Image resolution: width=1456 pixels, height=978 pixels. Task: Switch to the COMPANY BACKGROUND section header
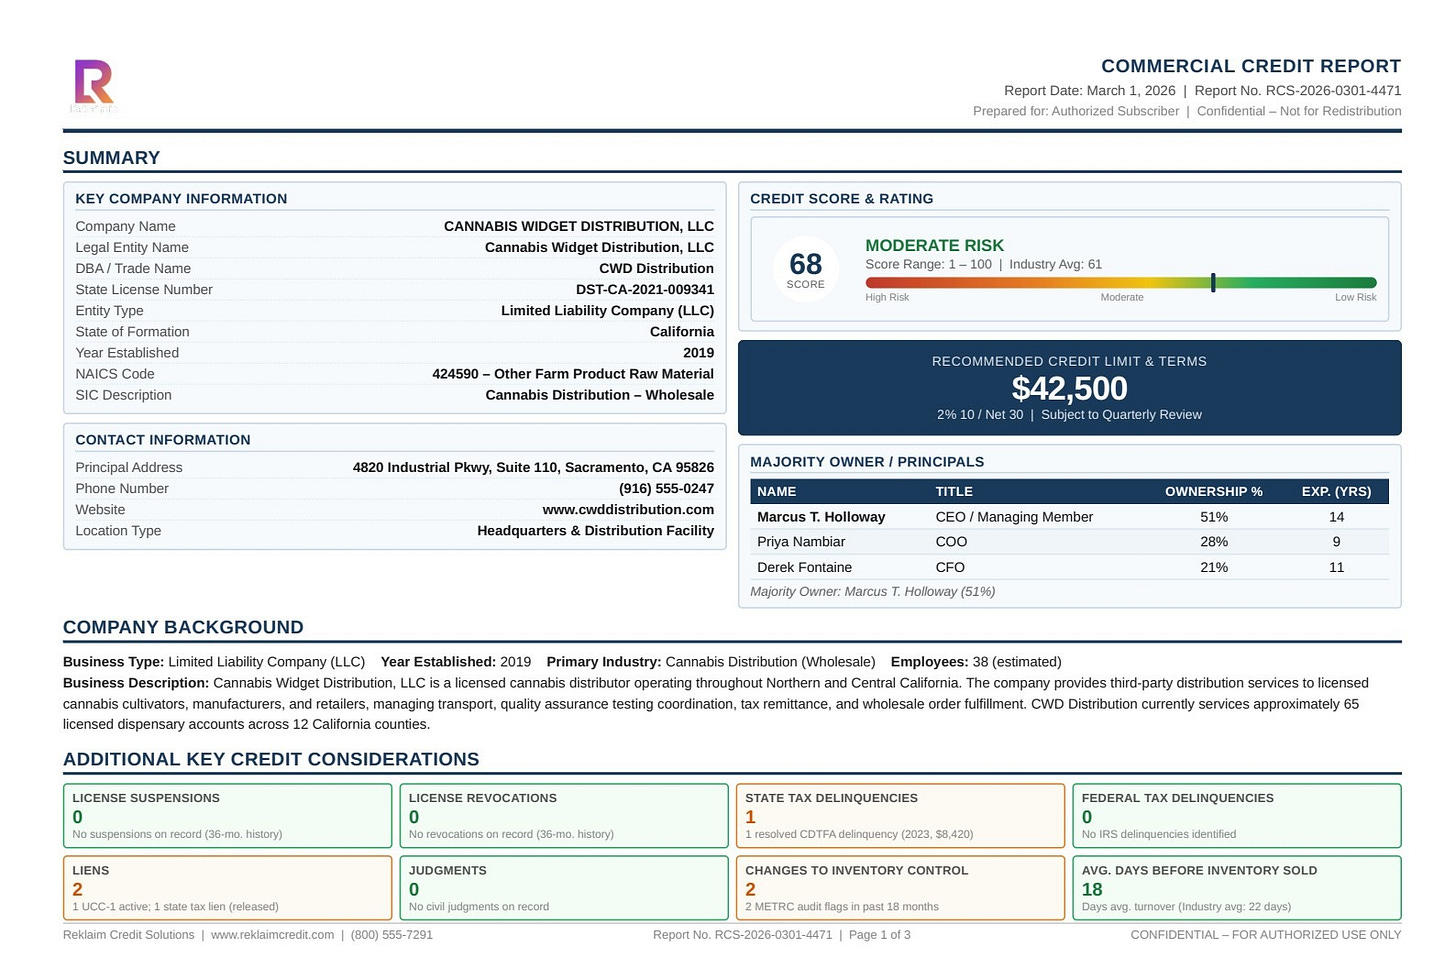click(183, 627)
